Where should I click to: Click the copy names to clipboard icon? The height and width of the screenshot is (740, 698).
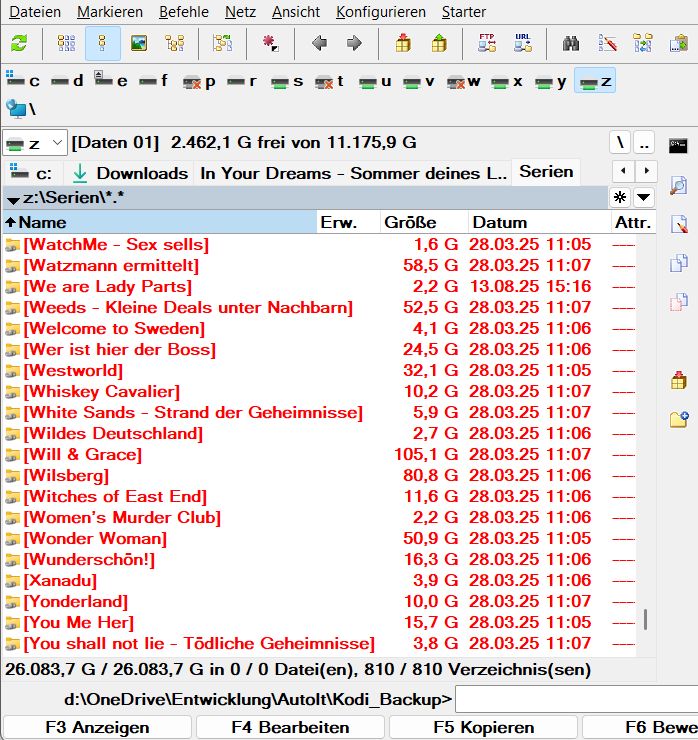679,44
